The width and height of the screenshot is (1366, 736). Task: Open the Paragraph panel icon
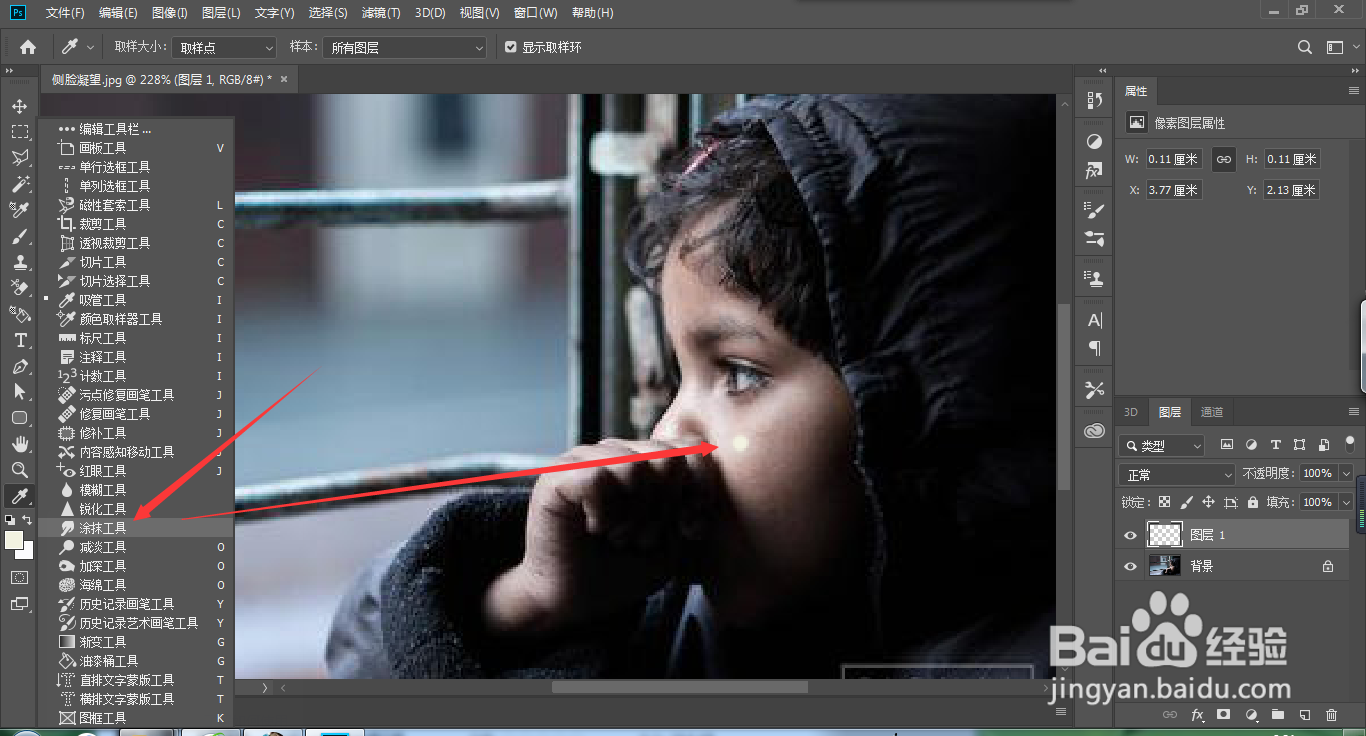(x=1094, y=349)
